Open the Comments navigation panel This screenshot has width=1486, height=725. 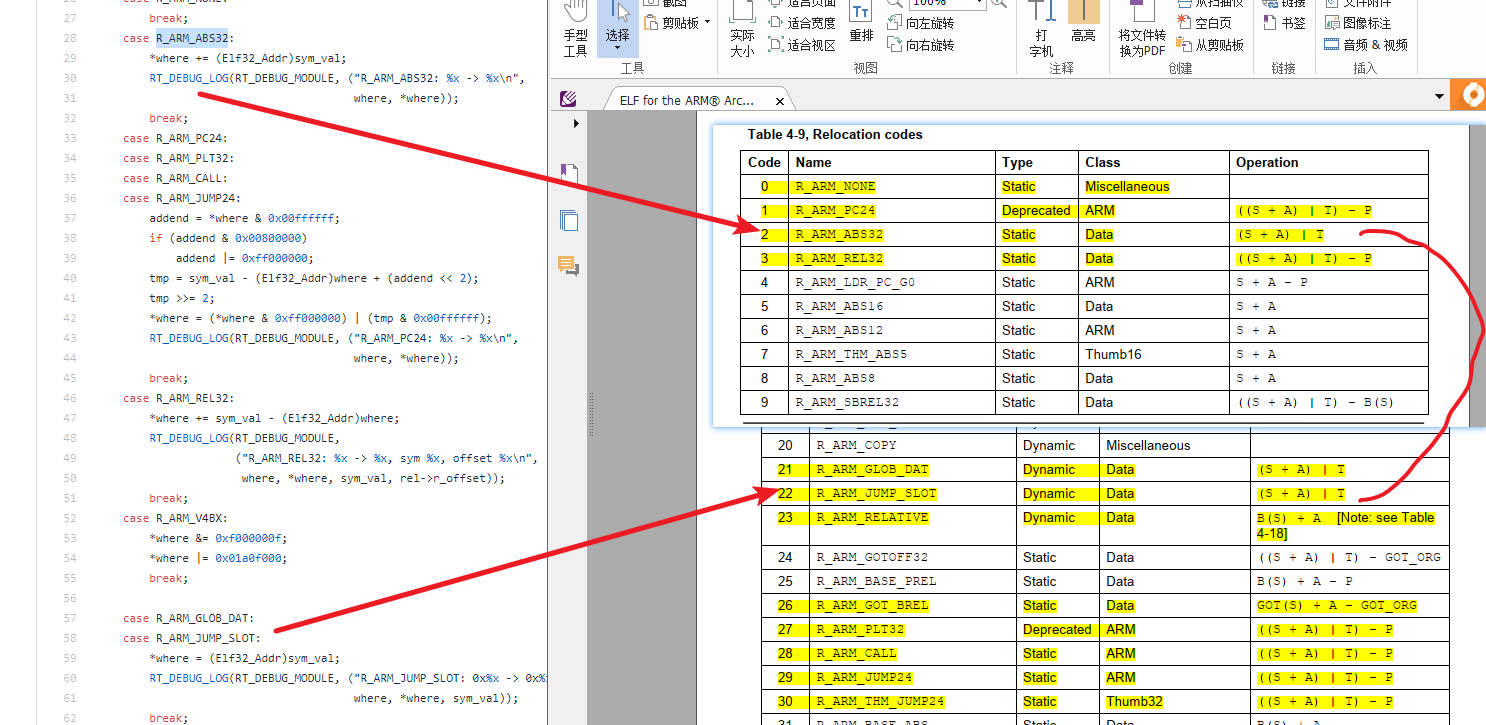click(569, 266)
